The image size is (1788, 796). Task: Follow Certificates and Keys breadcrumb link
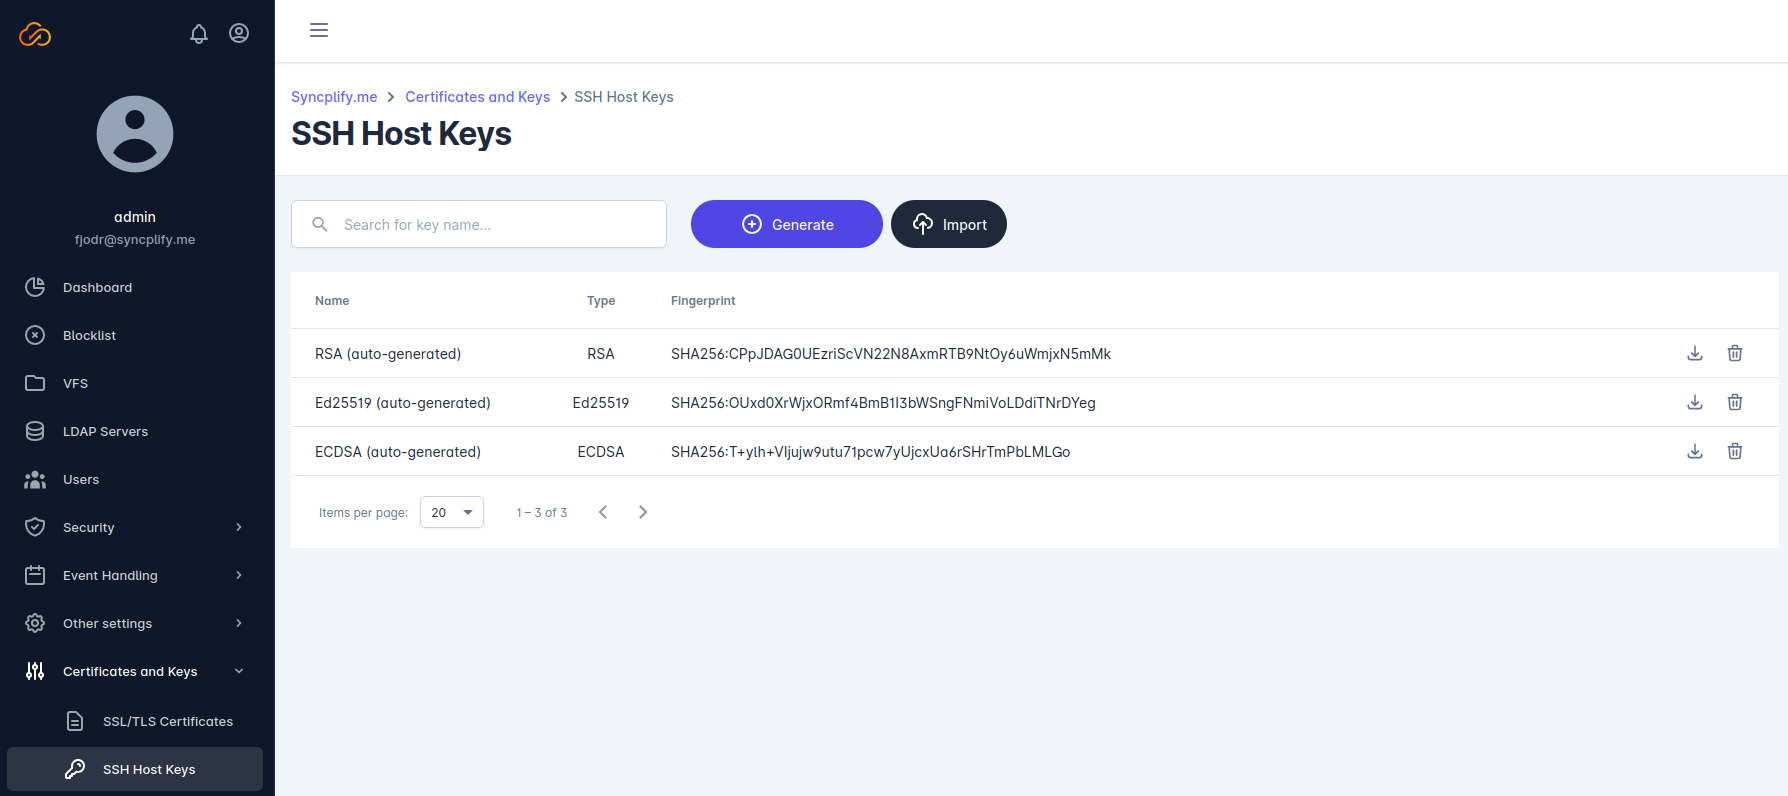coord(478,97)
